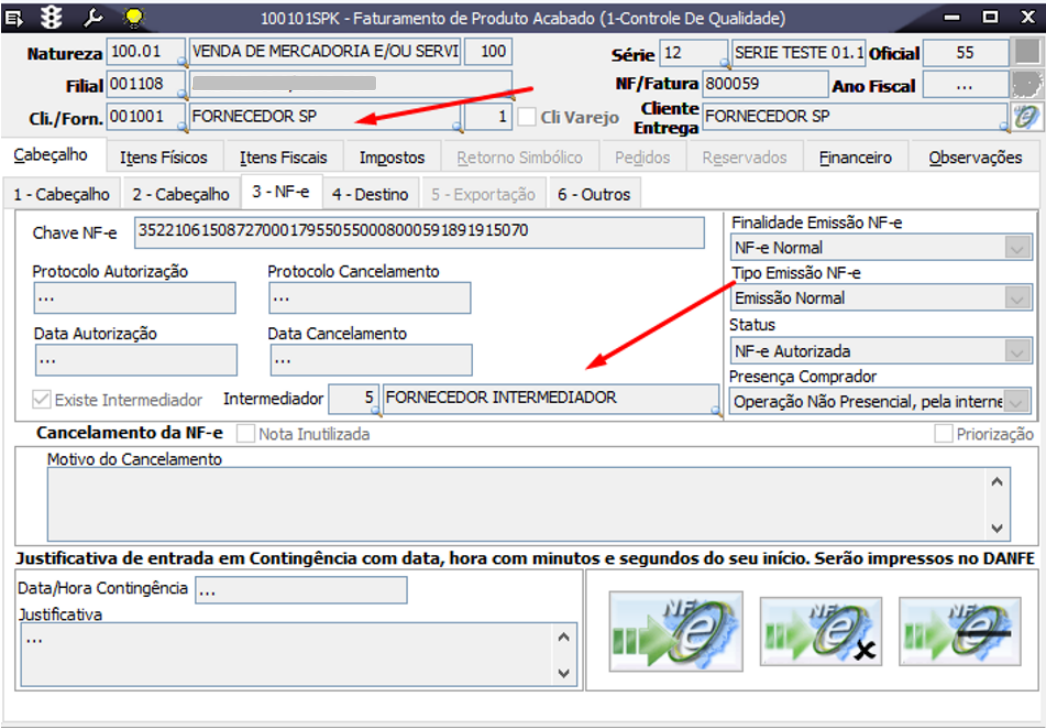
Task: Click the Oficial field showing 55
Action: click(965, 53)
